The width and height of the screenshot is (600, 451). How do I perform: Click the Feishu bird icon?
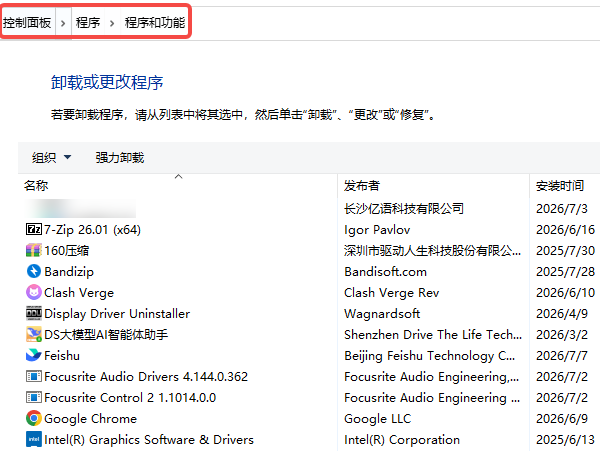34,355
